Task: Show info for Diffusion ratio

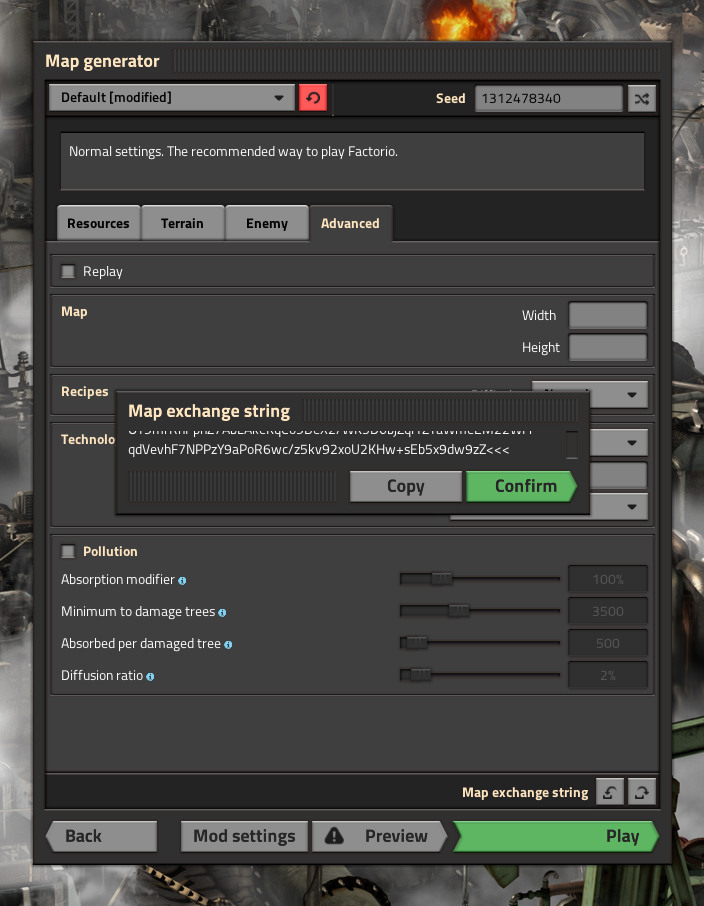Action: point(150,677)
